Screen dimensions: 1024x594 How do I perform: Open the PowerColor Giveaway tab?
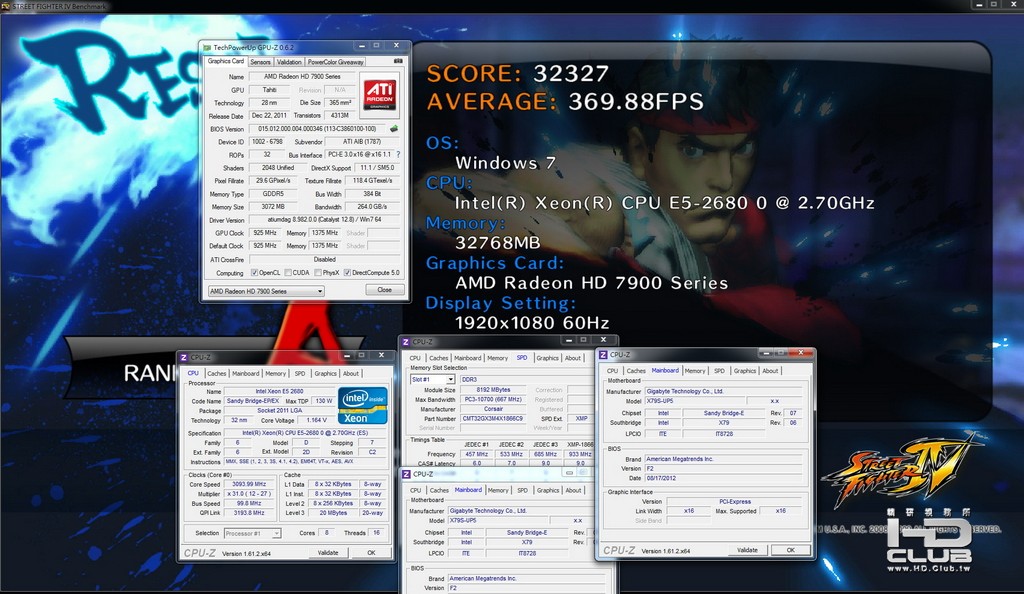(335, 62)
